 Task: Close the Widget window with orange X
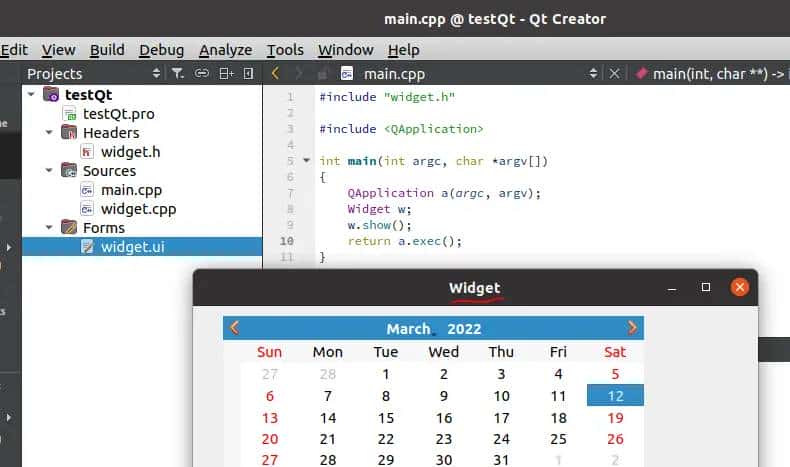740,287
